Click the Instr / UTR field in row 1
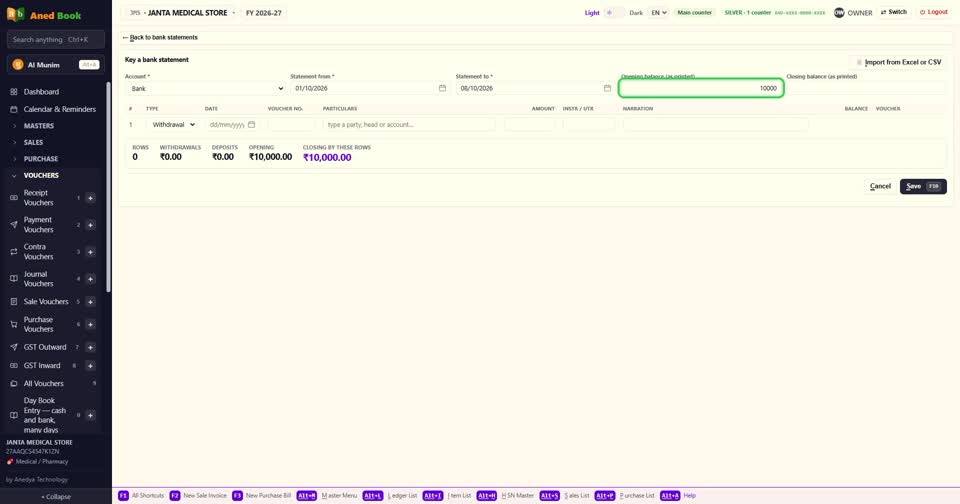 pyautogui.click(x=589, y=124)
